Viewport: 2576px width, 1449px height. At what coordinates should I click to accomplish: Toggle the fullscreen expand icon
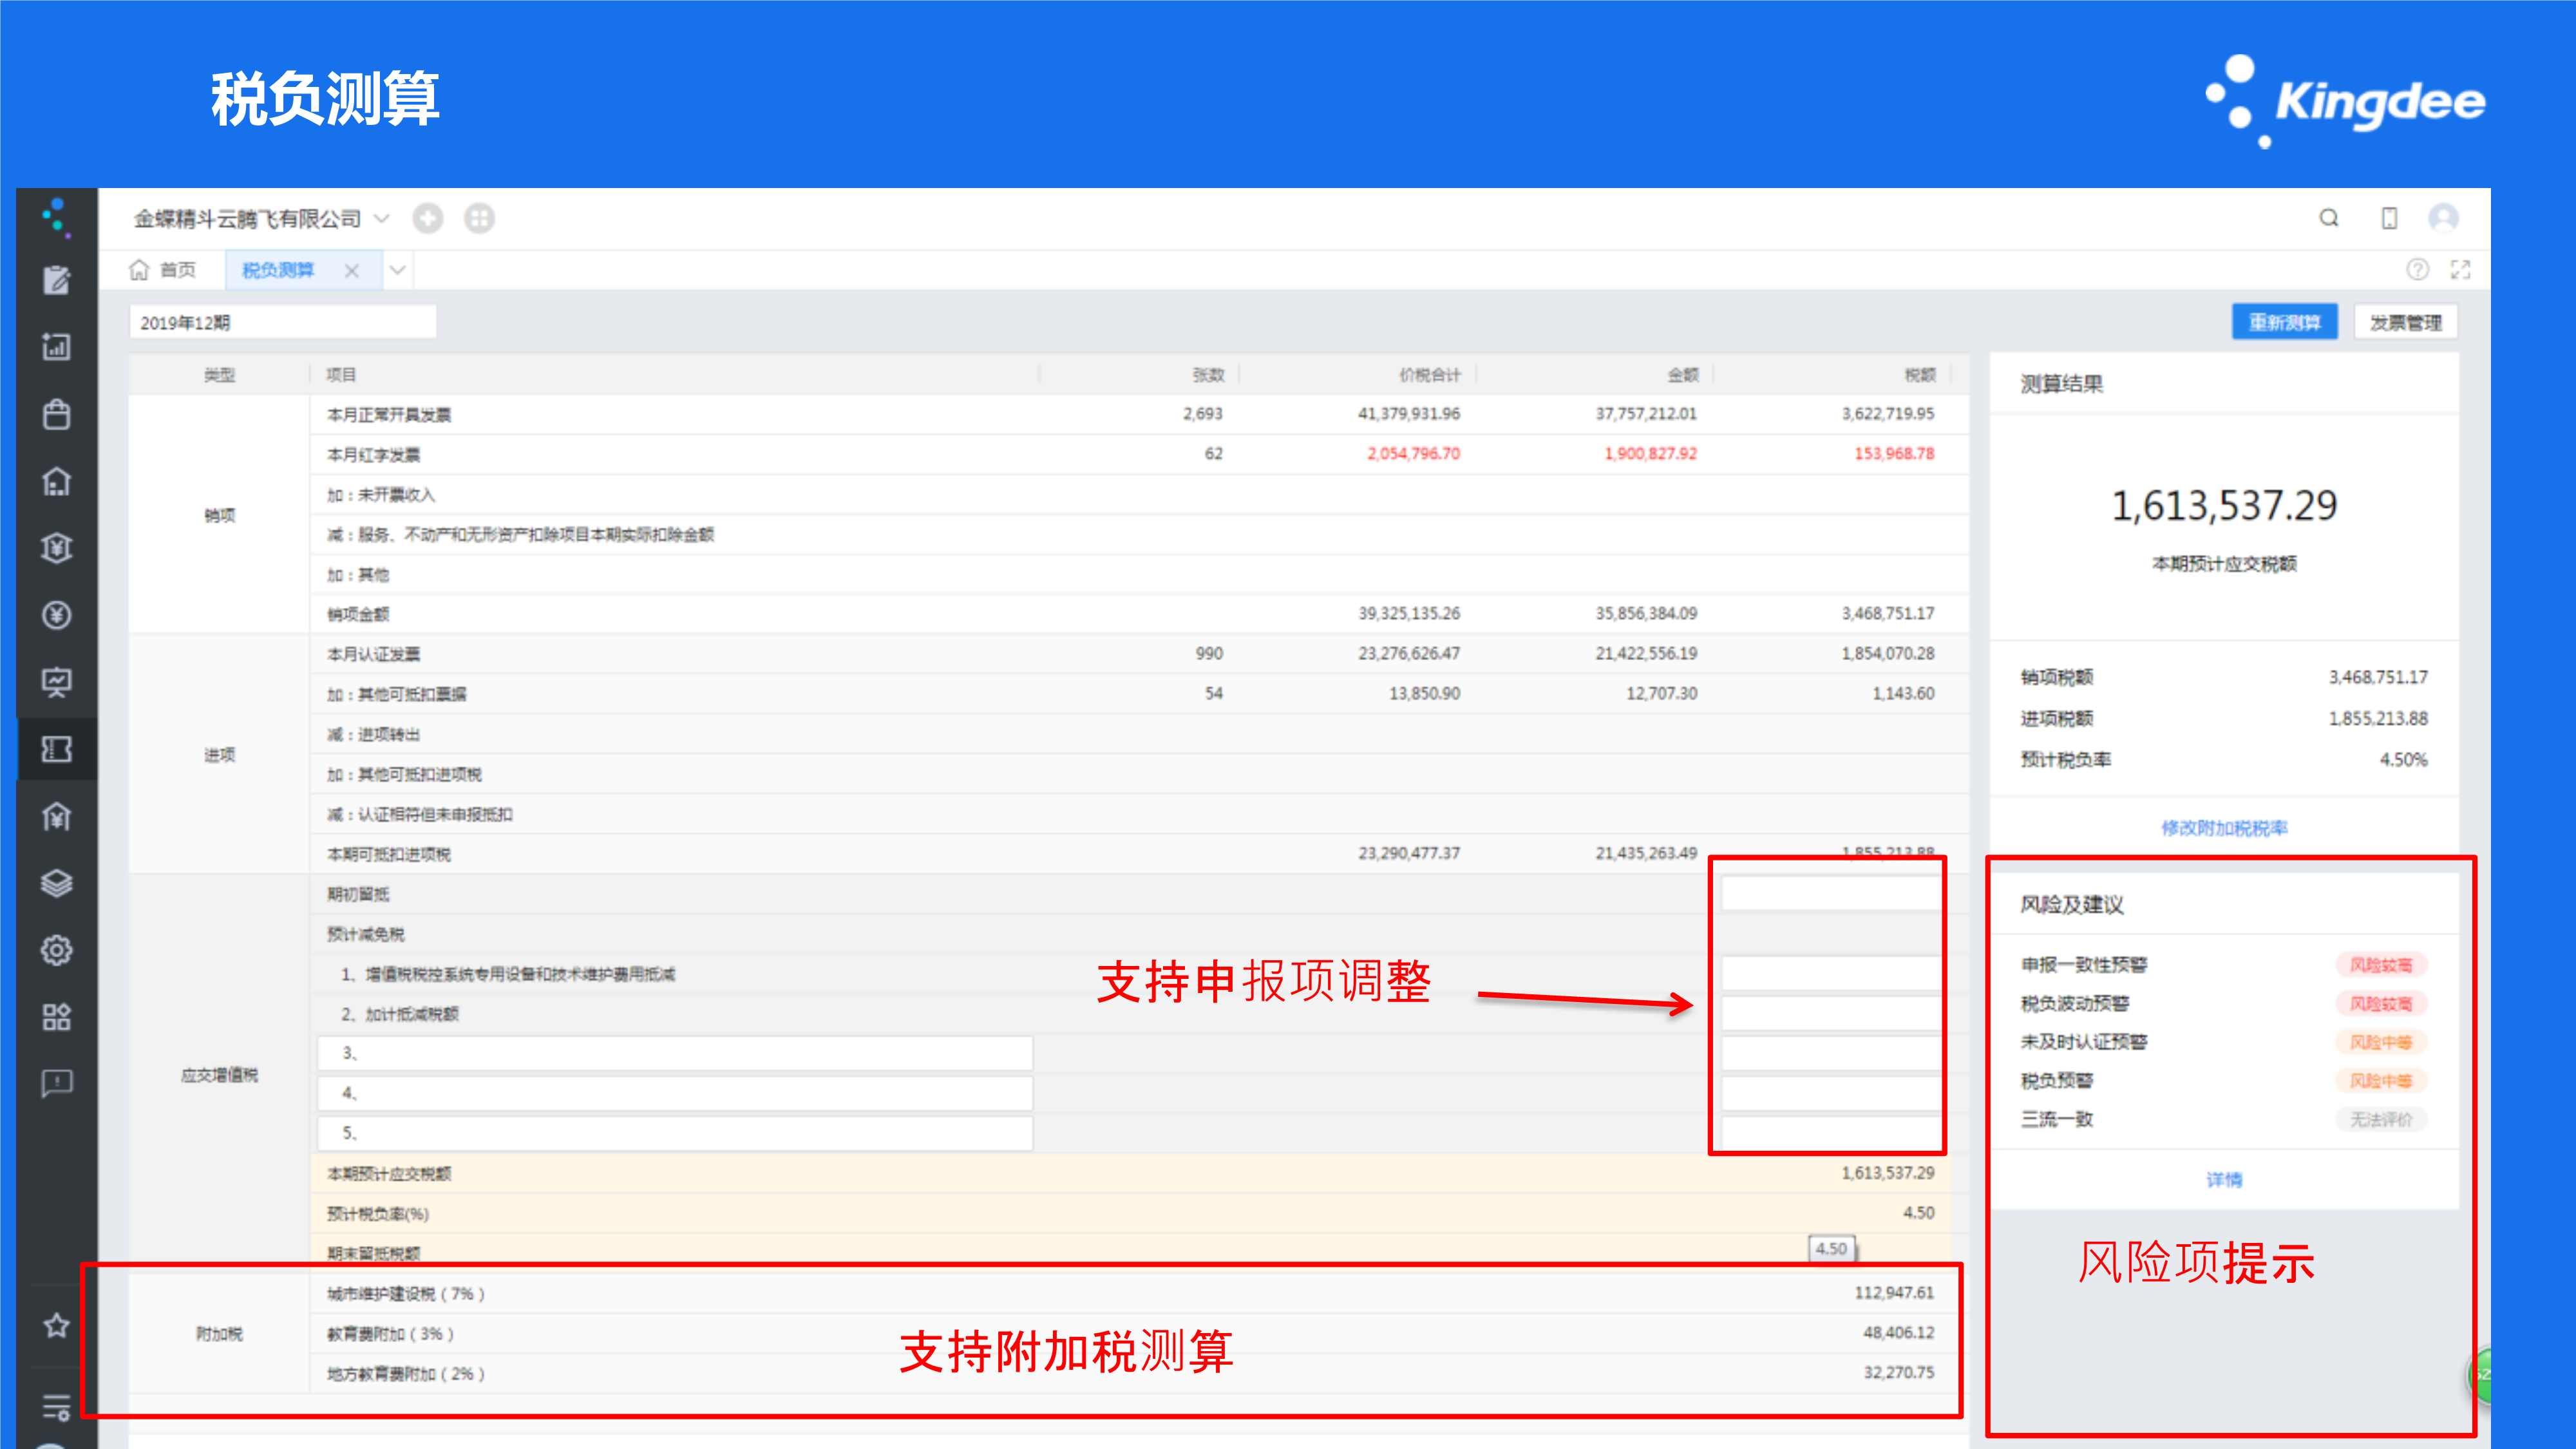click(x=2460, y=269)
